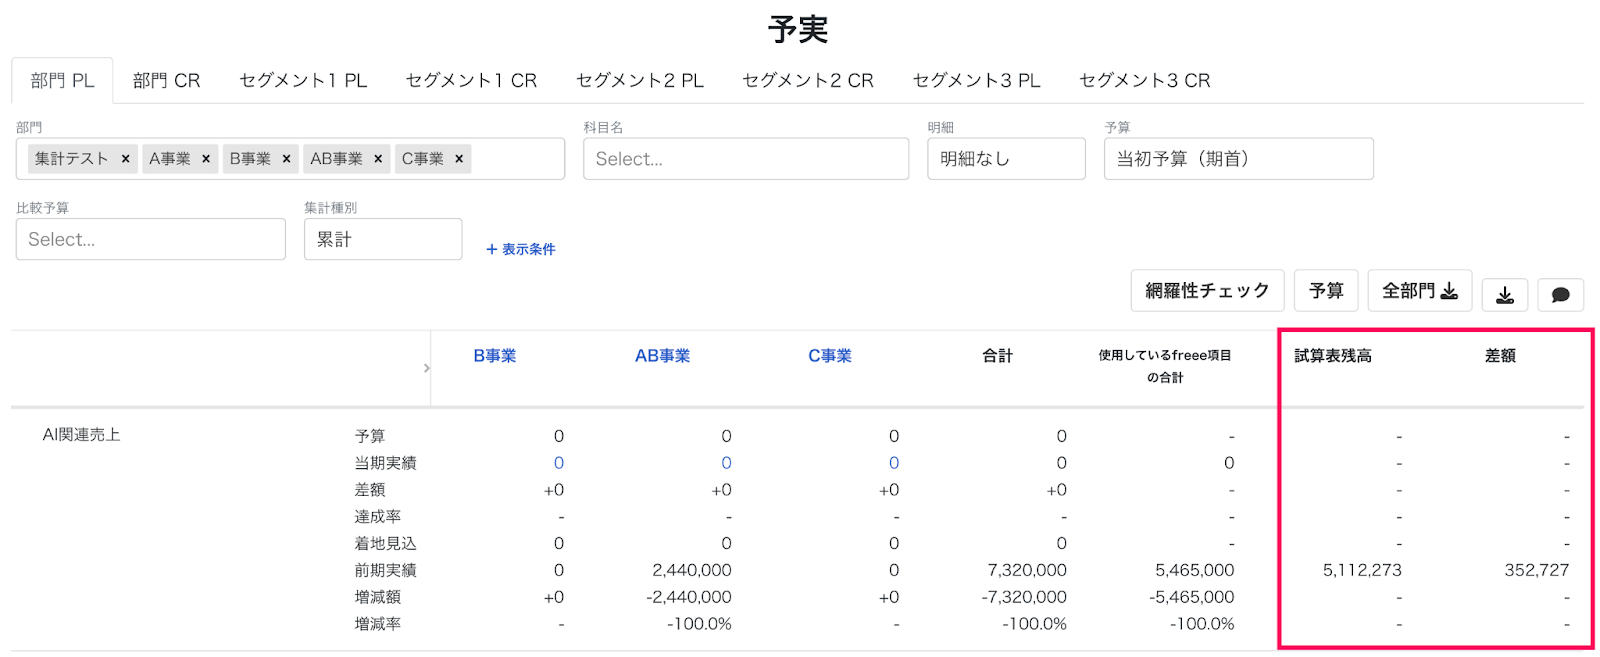The image size is (1600, 657).
Task: Open the 累計 aggregation type dropdown
Action: [x=383, y=239]
